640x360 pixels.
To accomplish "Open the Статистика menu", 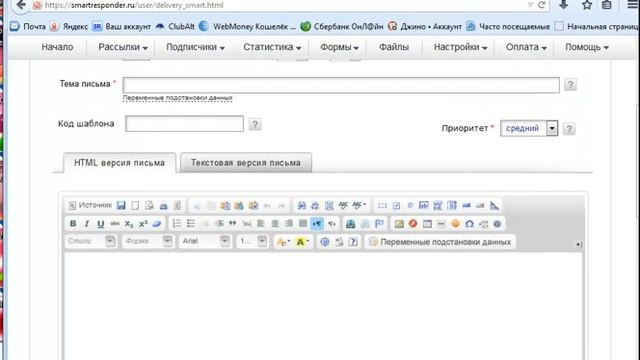I will point(272,47).
